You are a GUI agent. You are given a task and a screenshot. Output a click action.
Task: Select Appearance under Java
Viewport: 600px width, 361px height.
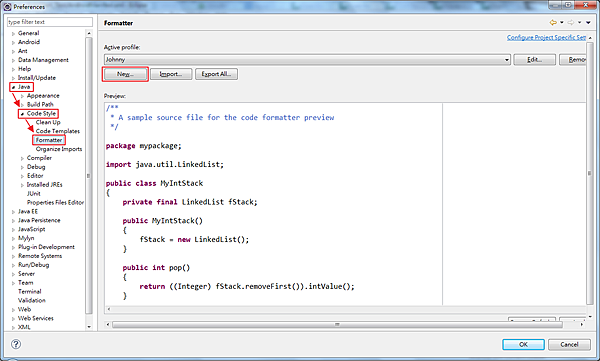pos(43,96)
